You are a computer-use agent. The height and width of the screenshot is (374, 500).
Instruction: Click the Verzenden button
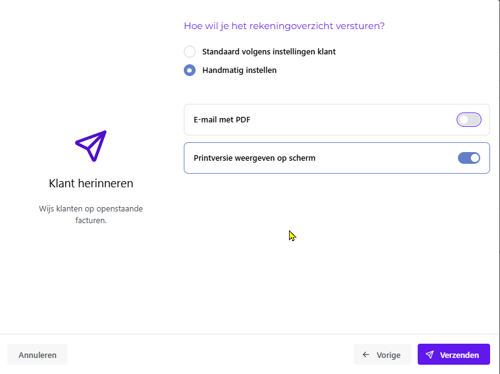(x=454, y=355)
